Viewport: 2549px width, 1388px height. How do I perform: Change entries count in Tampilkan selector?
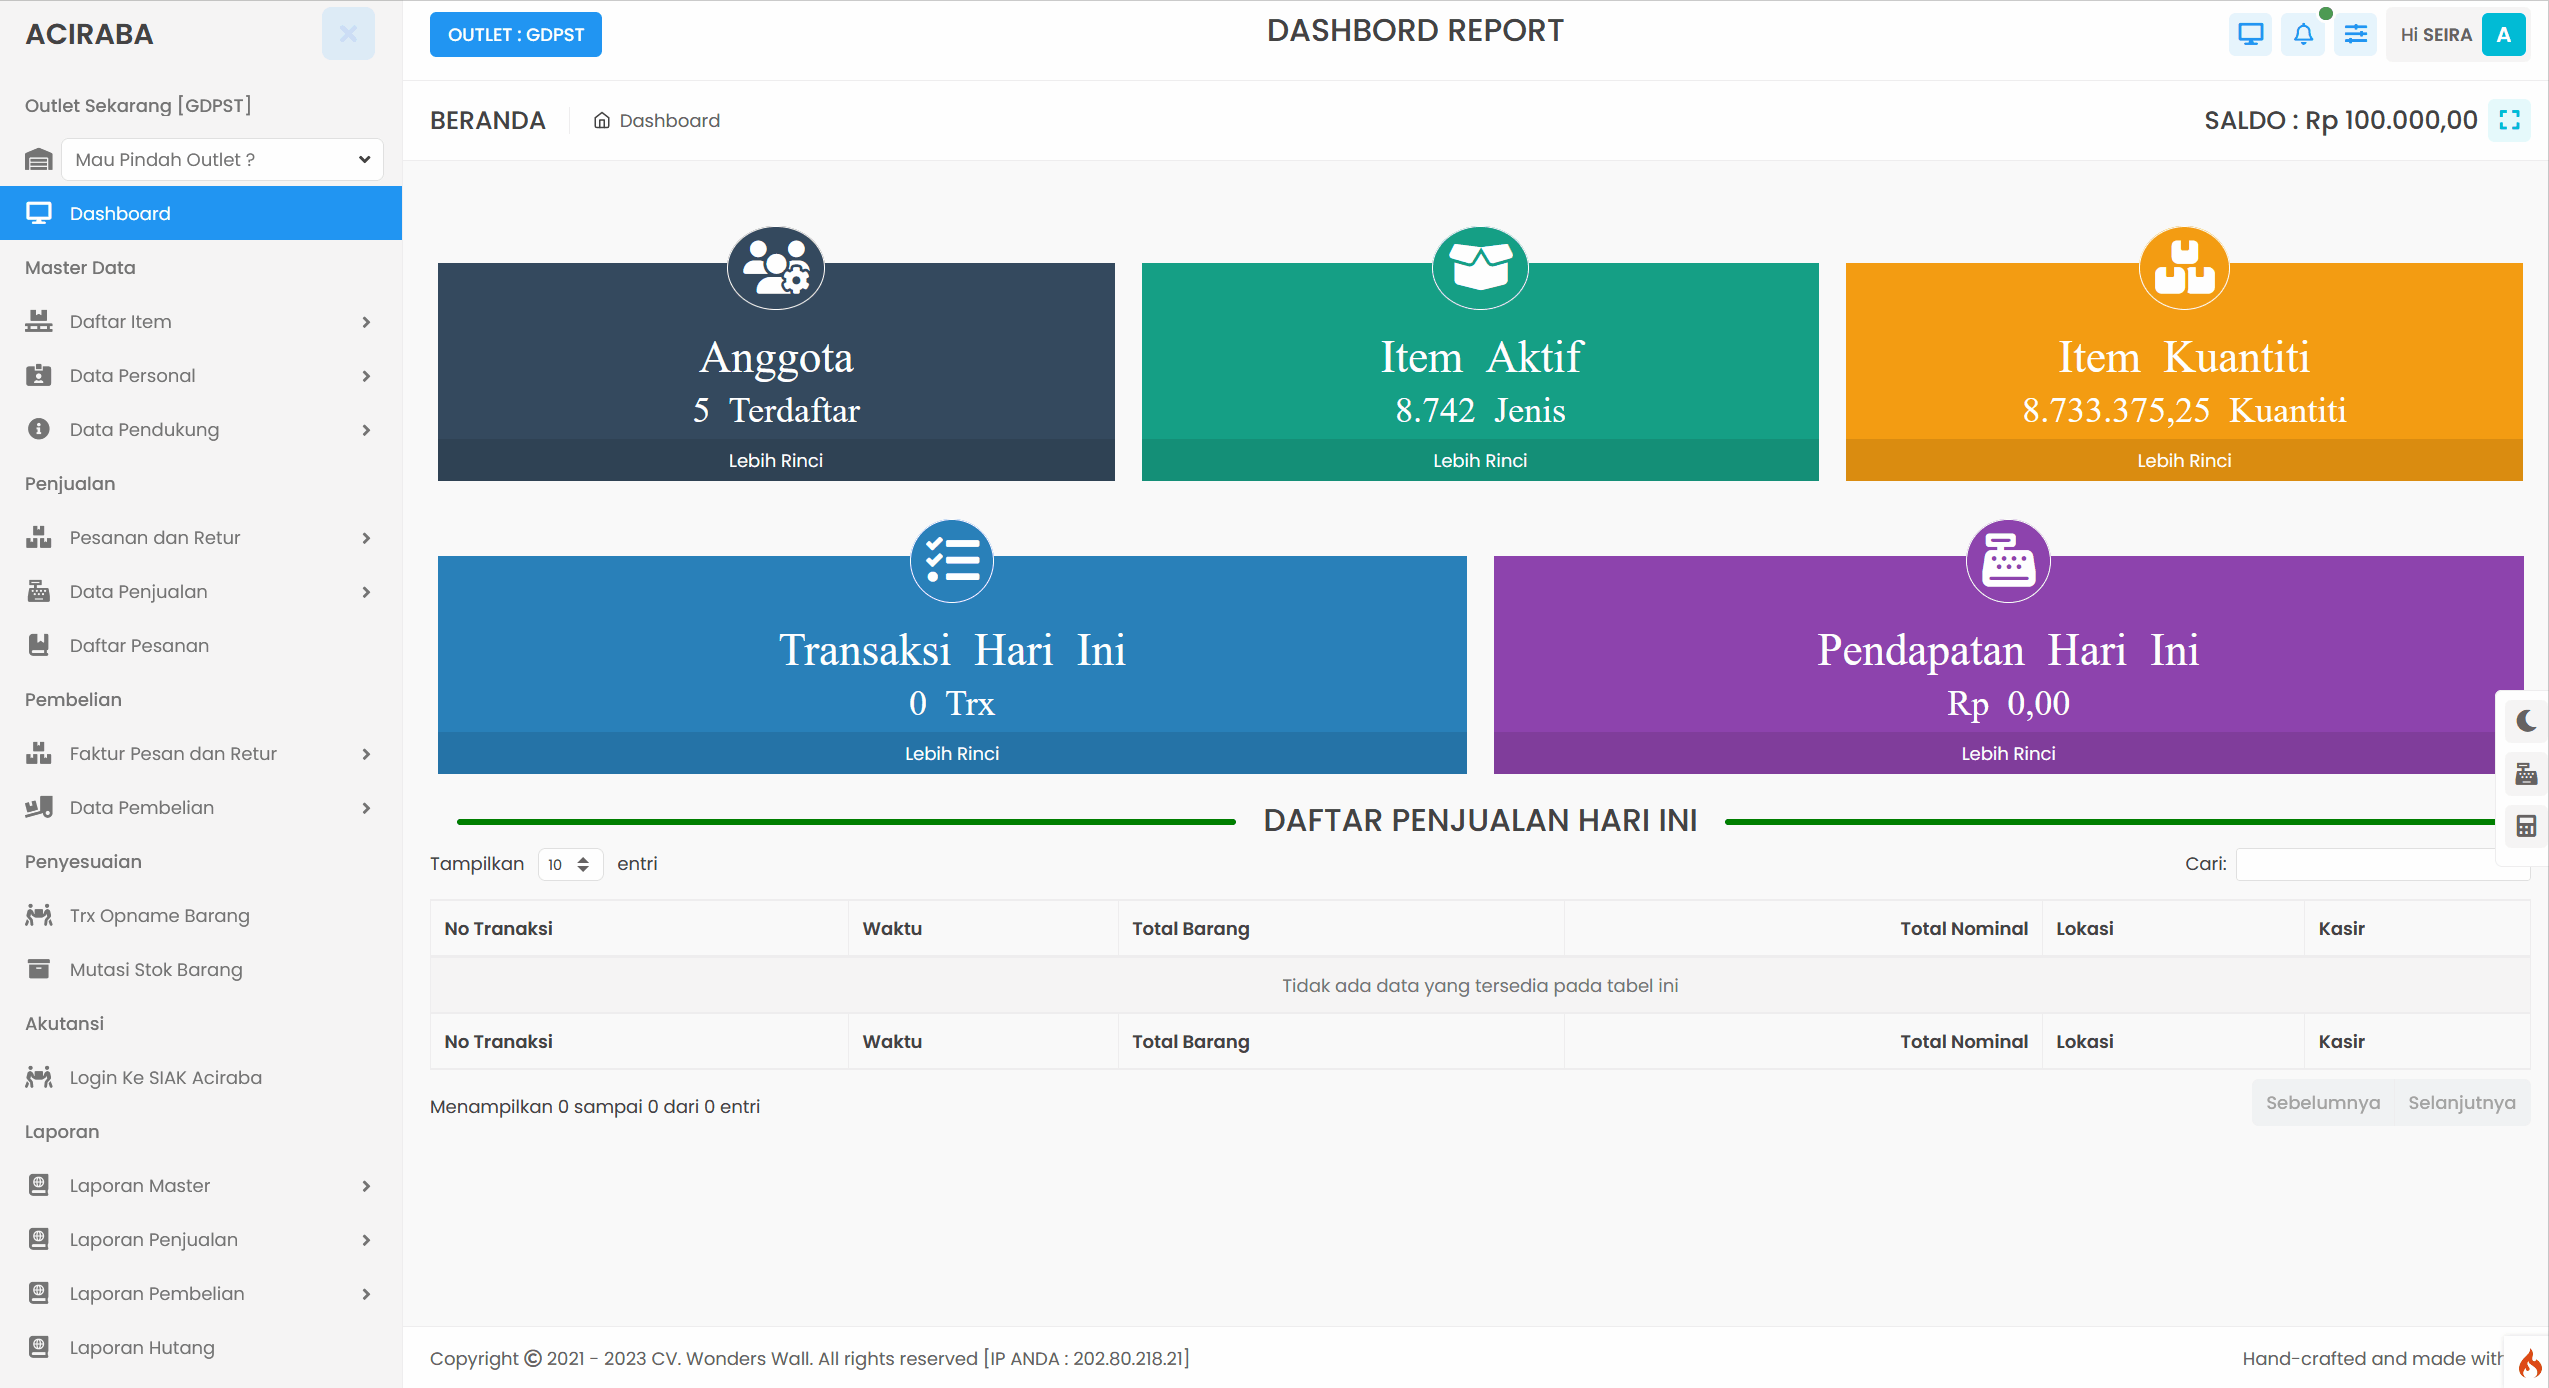point(569,864)
